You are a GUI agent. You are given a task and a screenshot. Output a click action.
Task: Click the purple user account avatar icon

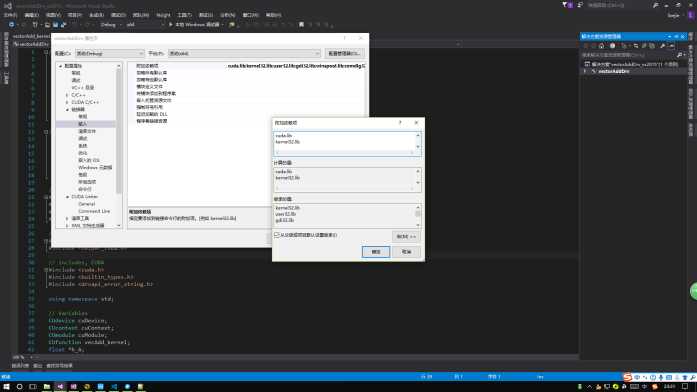coord(691,15)
